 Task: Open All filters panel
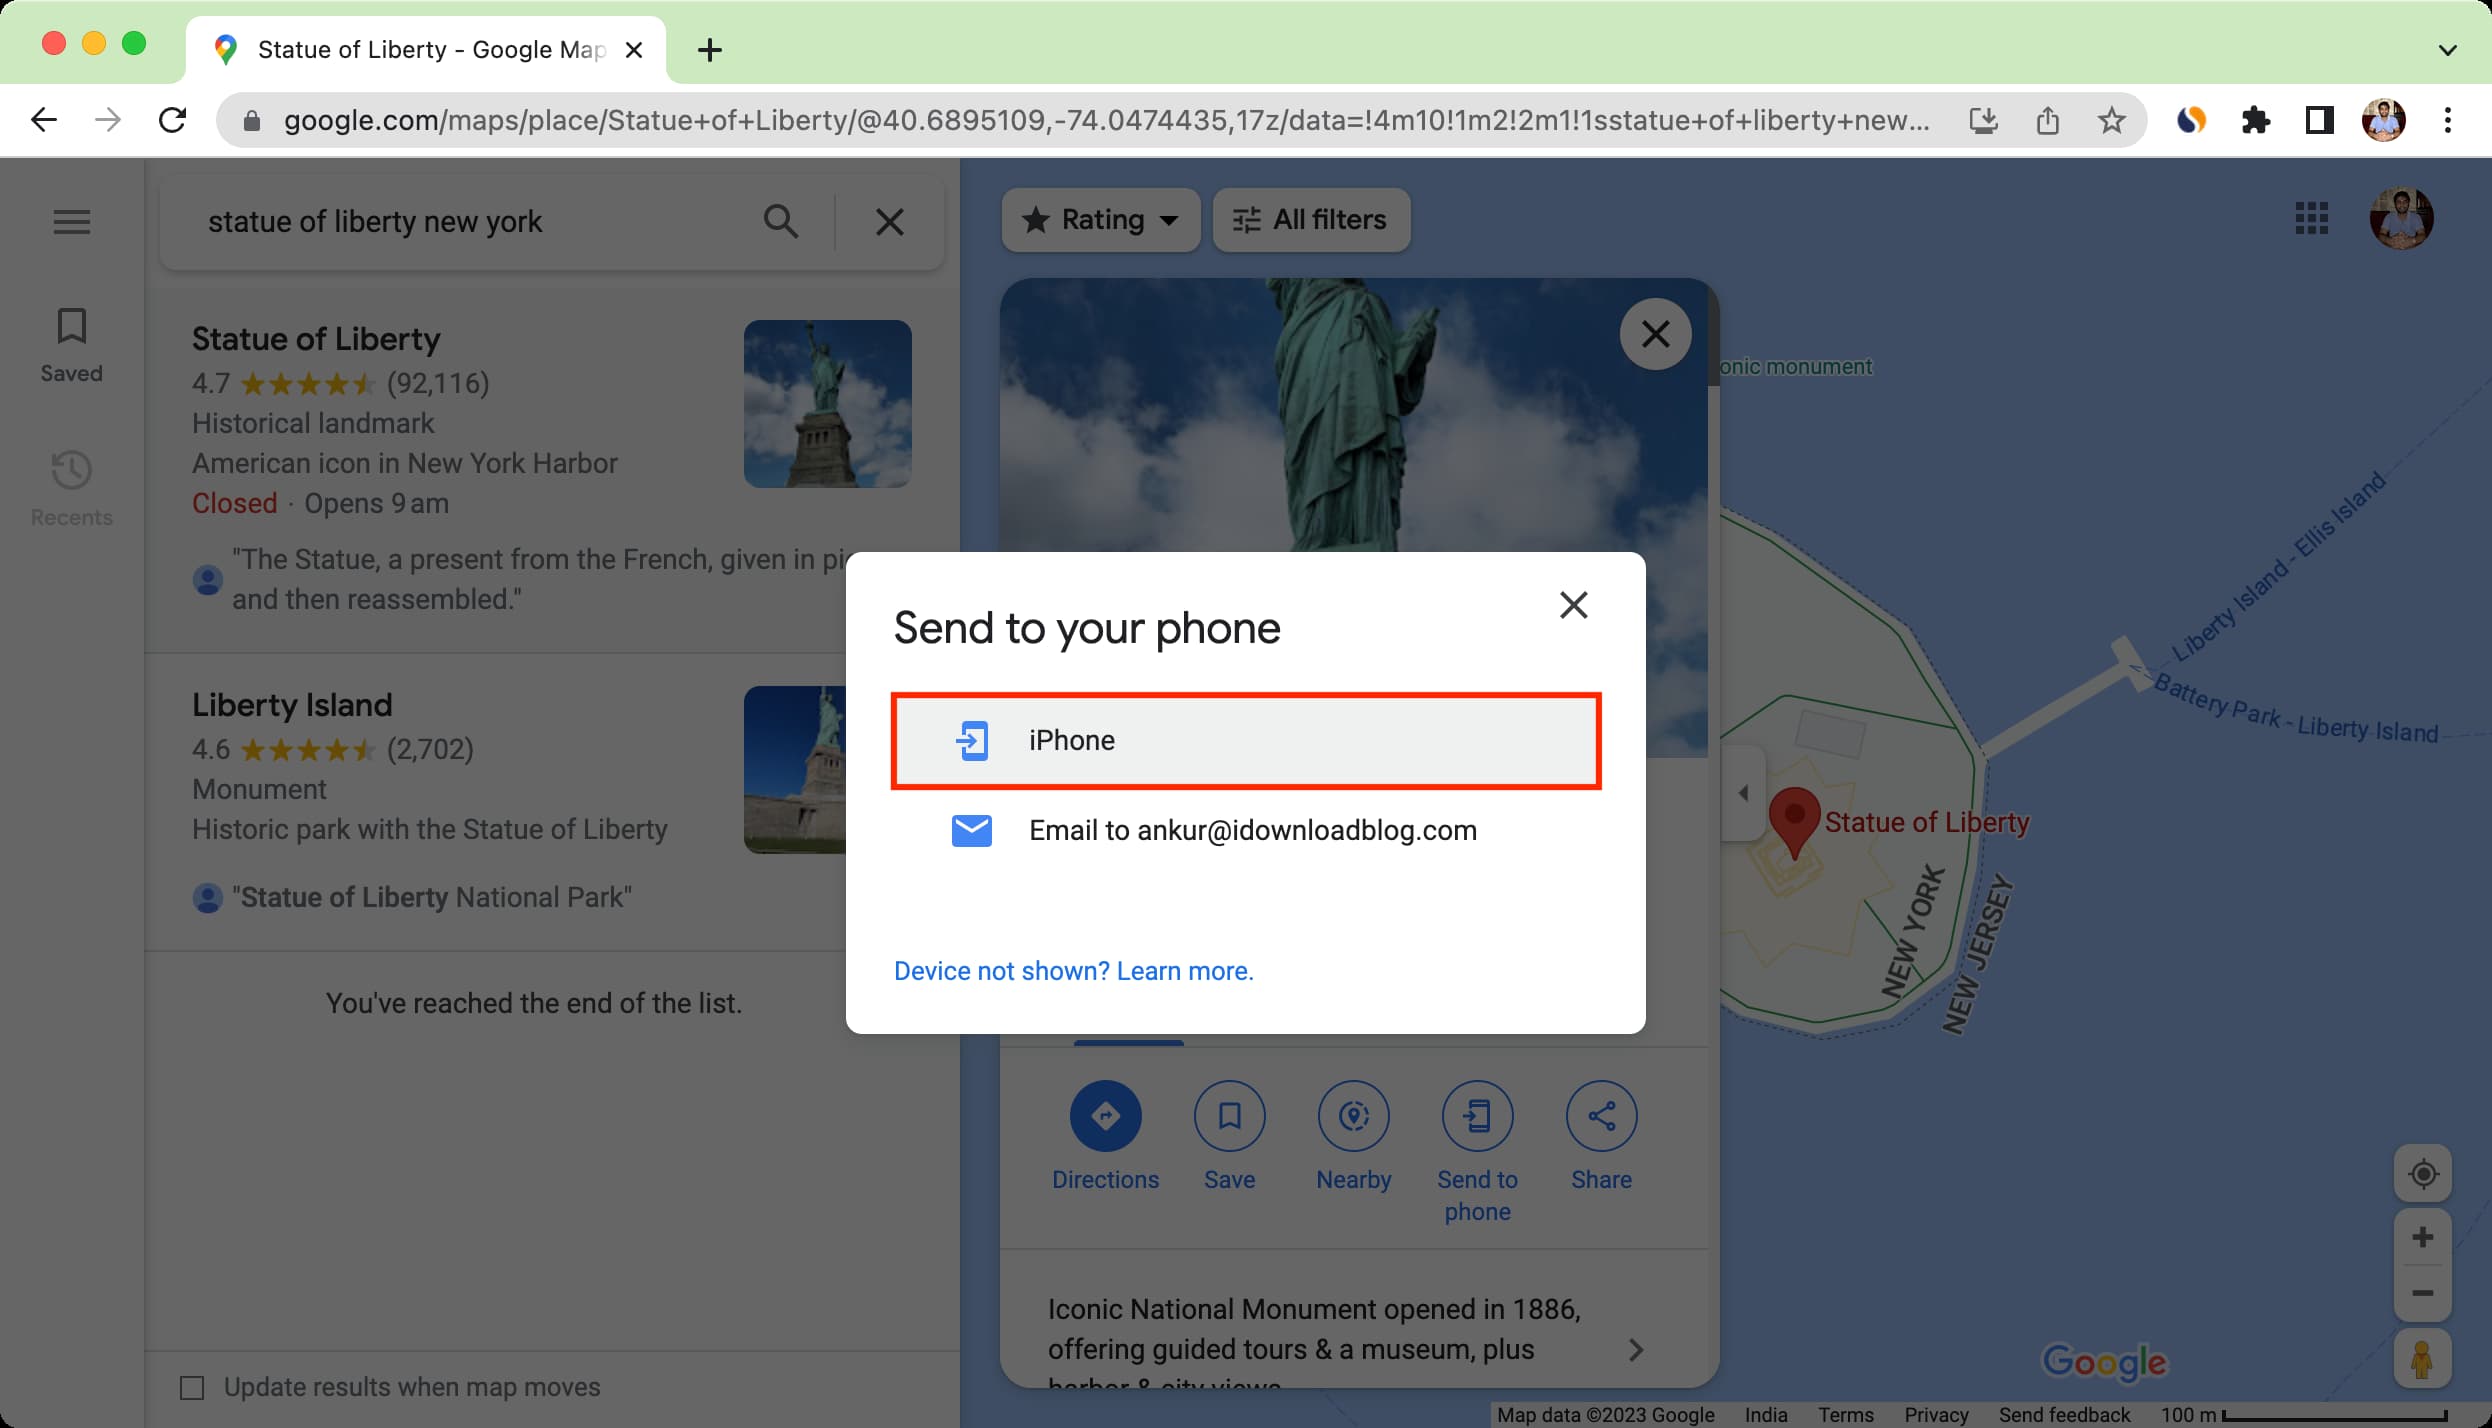pyautogui.click(x=1311, y=220)
